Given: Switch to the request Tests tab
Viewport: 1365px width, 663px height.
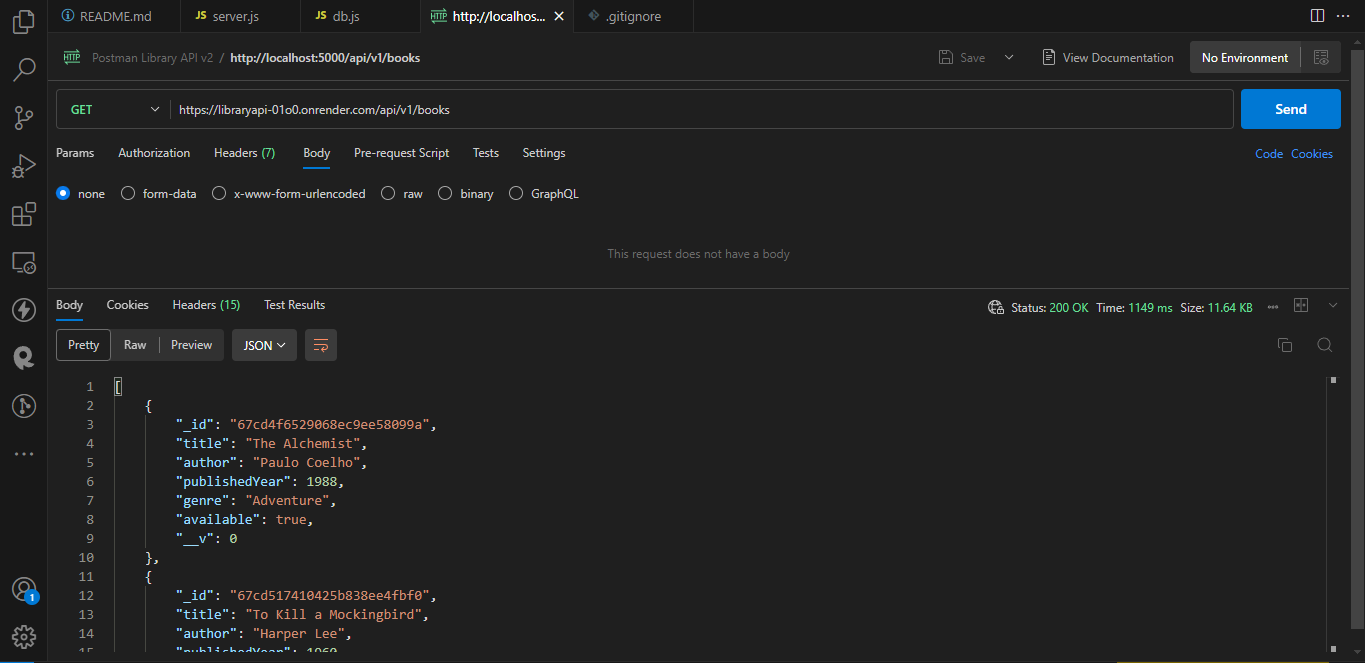Looking at the screenshot, I should 486,153.
